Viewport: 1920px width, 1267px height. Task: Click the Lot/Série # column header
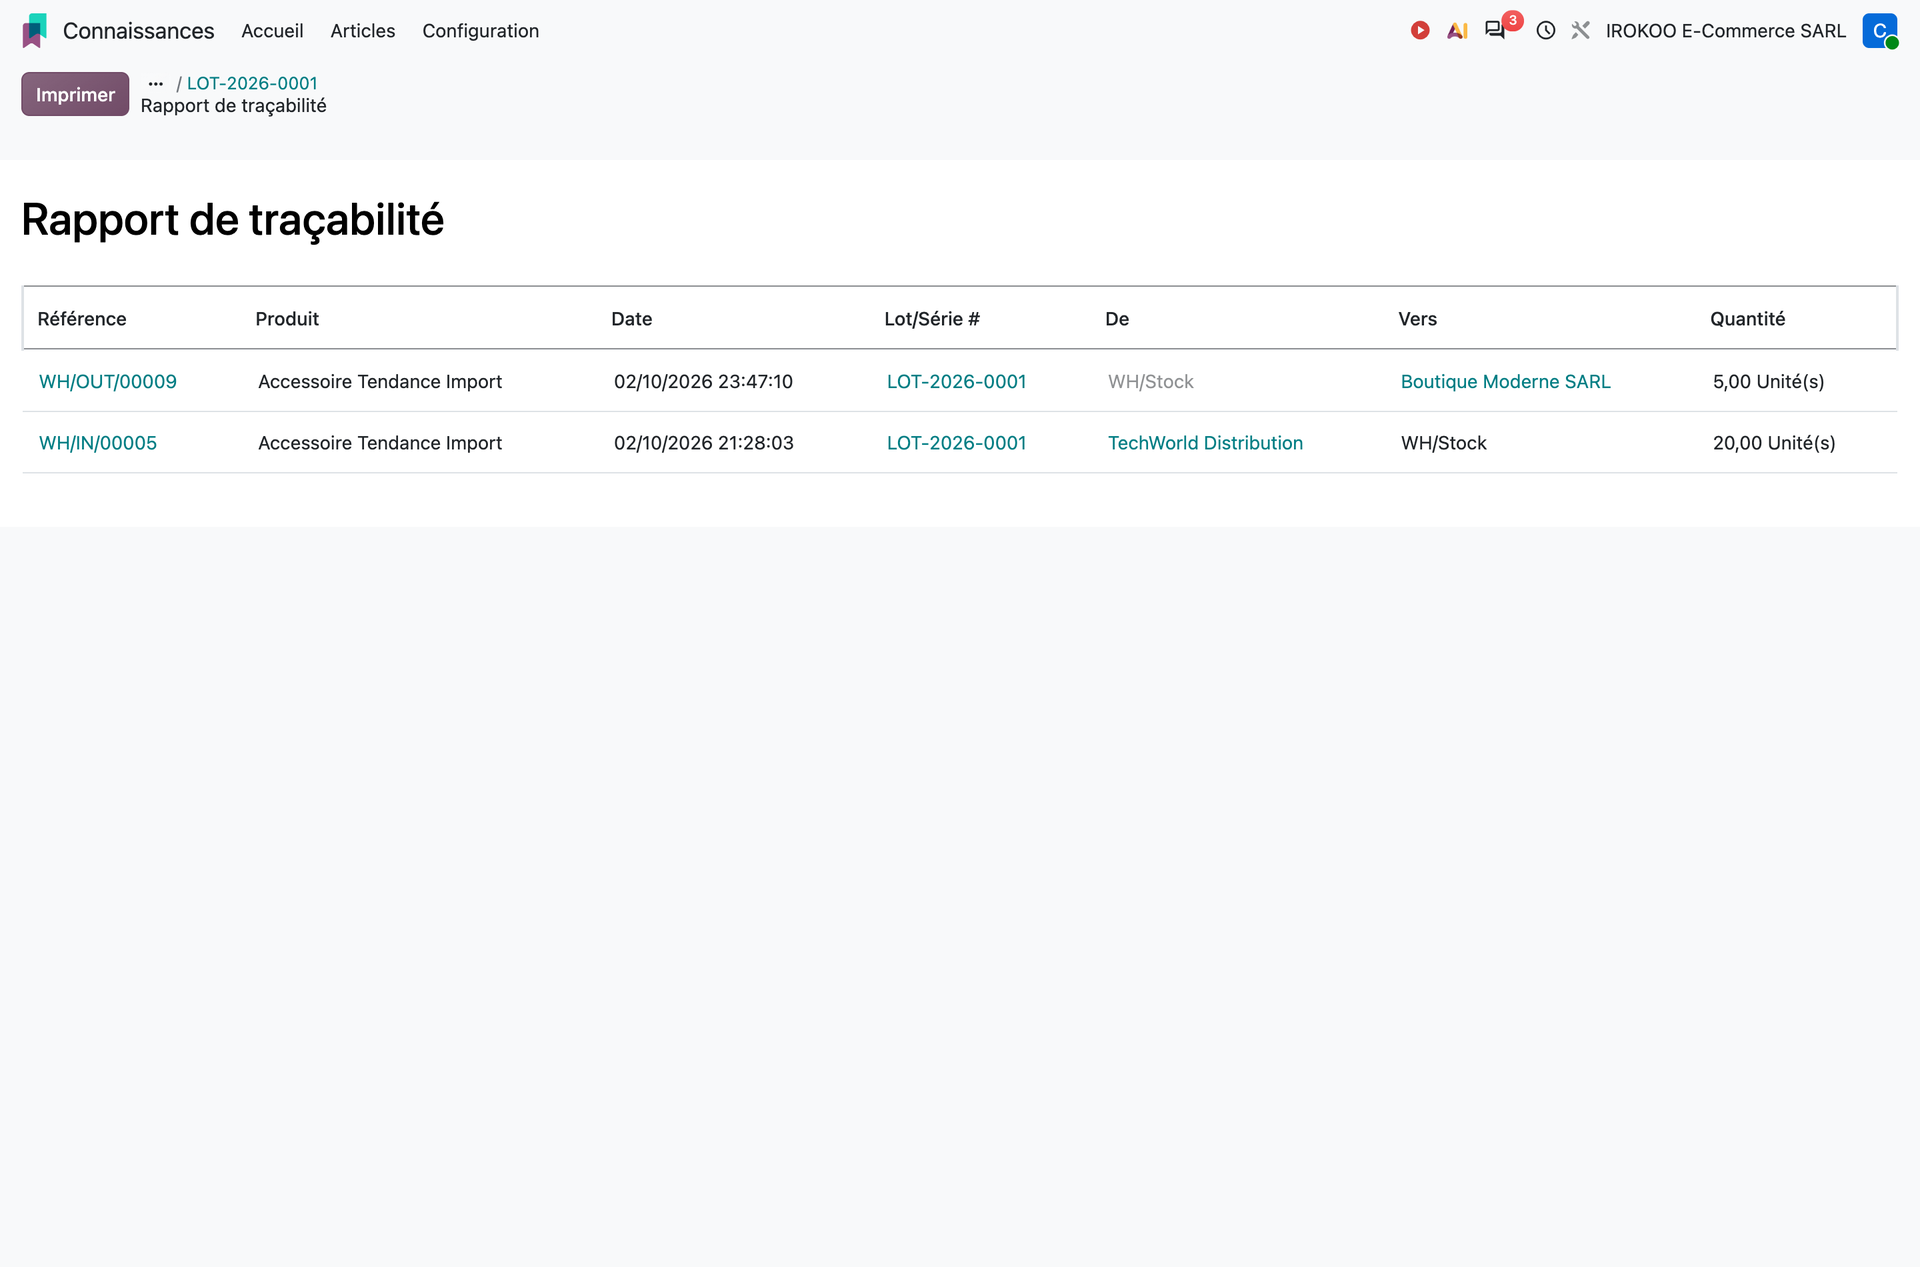tap(932, 319)
